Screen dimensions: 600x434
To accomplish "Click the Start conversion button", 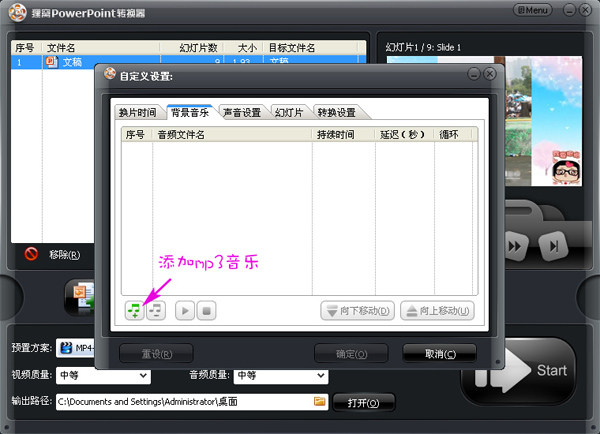I will pos(519,370).
